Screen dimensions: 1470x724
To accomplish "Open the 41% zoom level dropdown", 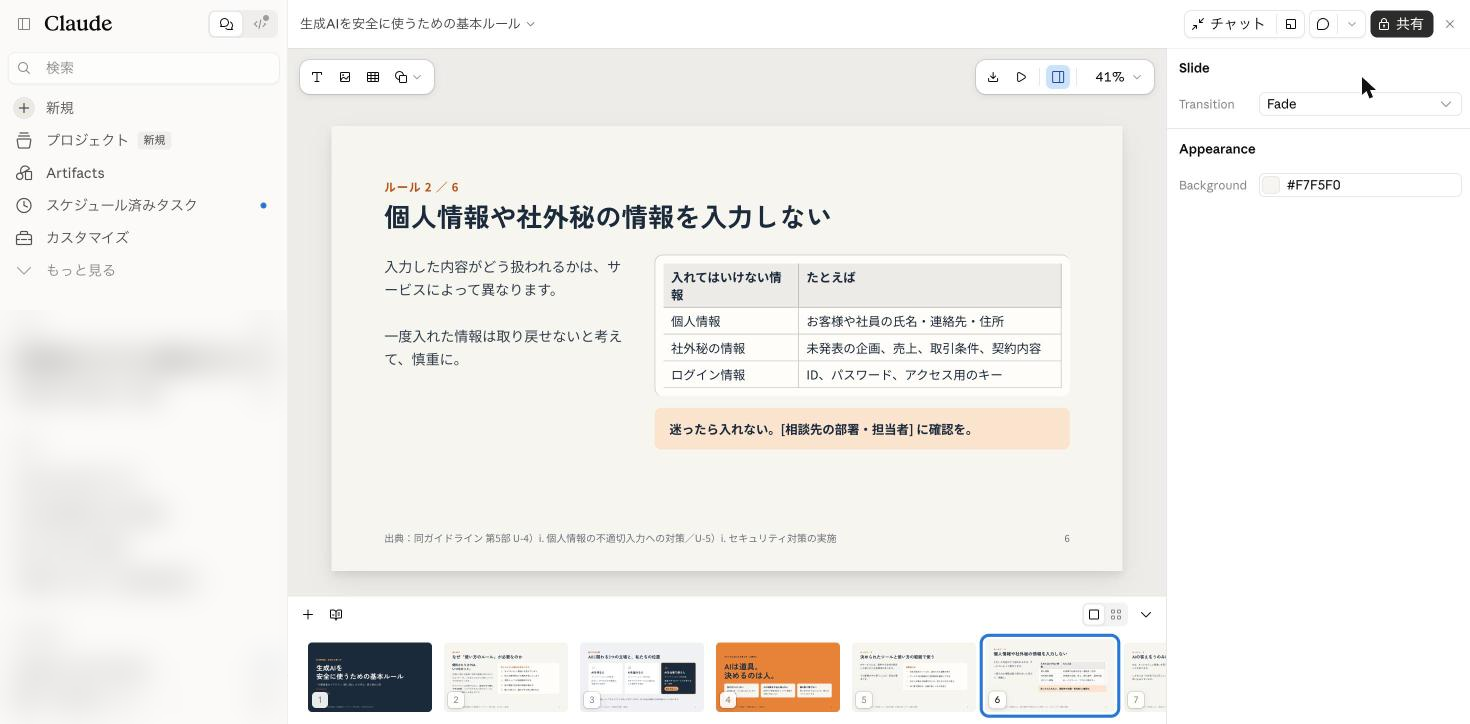I will coord(1117,77).
